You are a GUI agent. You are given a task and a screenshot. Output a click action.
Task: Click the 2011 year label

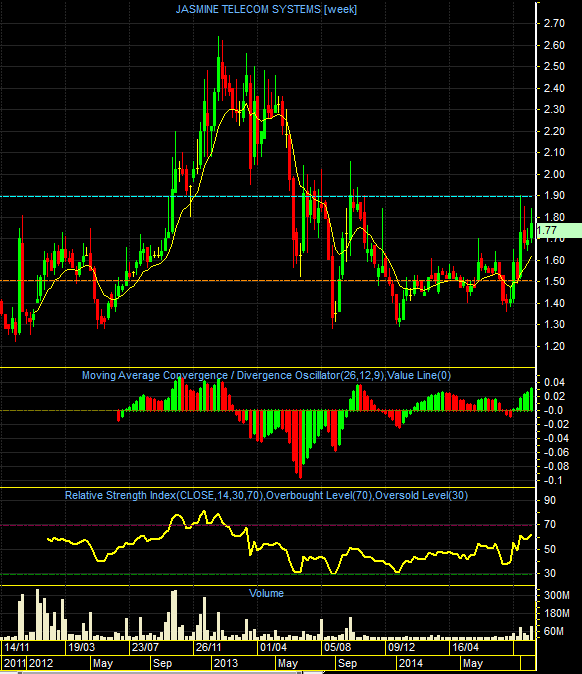click(x=14, y=663)
